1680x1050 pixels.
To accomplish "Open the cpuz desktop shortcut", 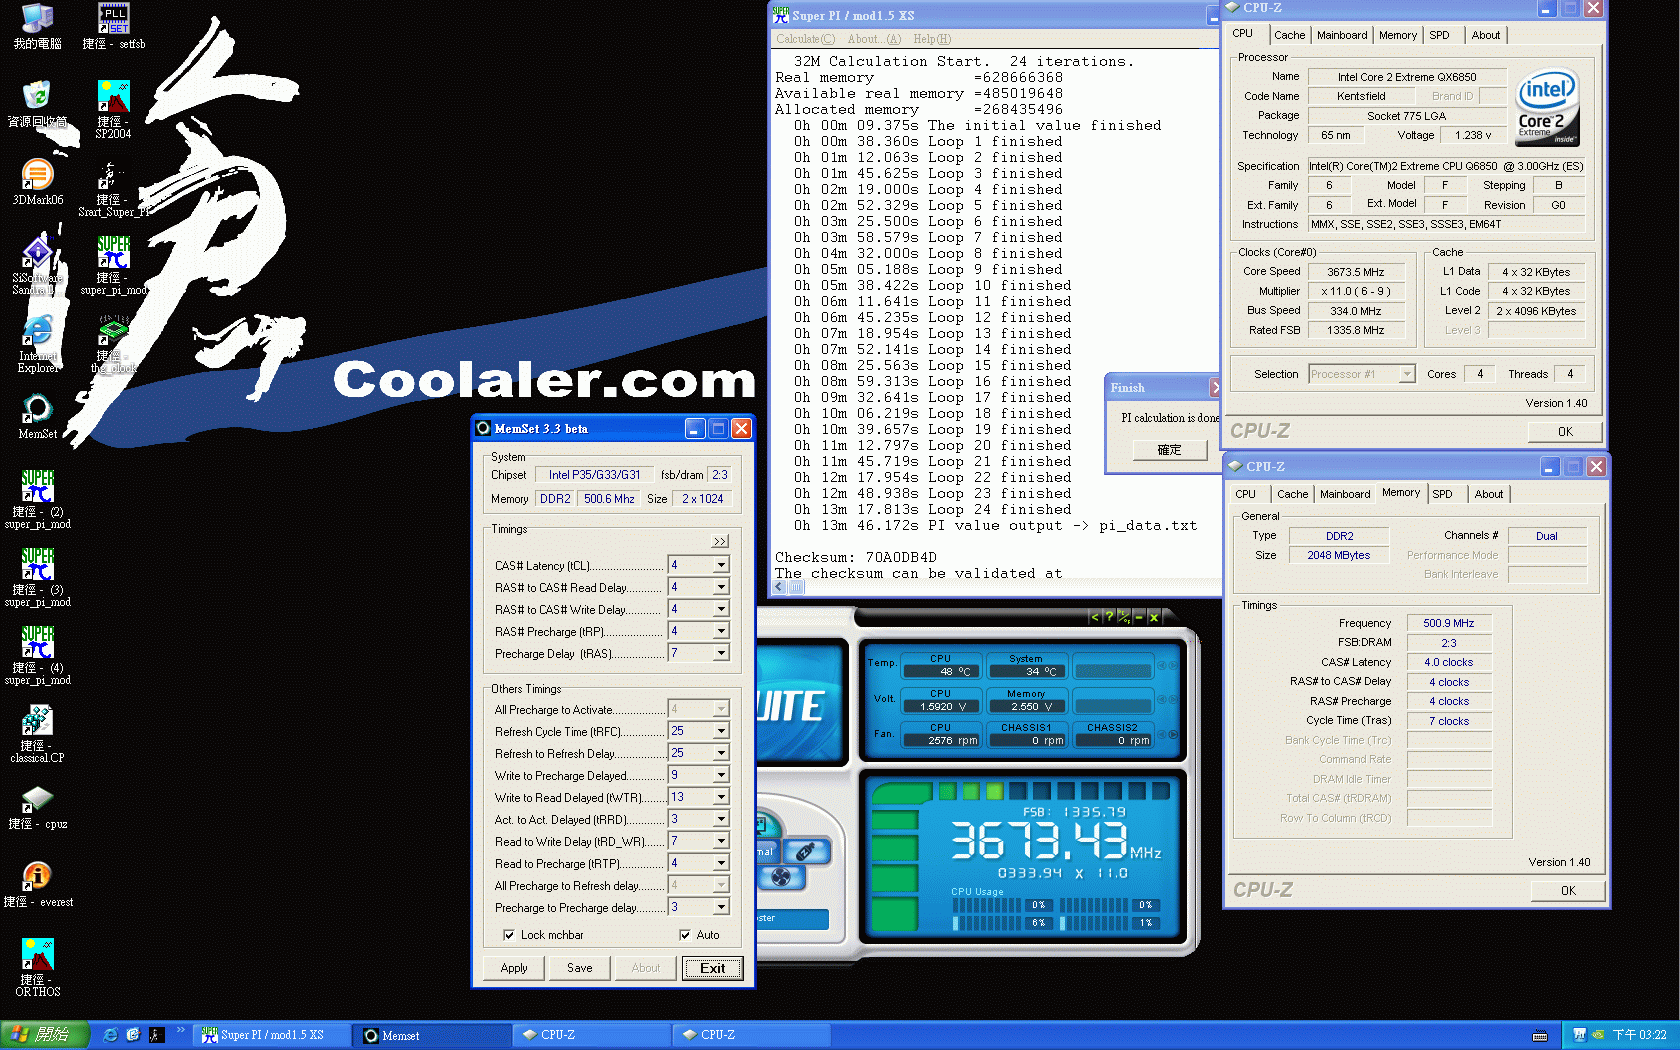I will tap(37, 806).
